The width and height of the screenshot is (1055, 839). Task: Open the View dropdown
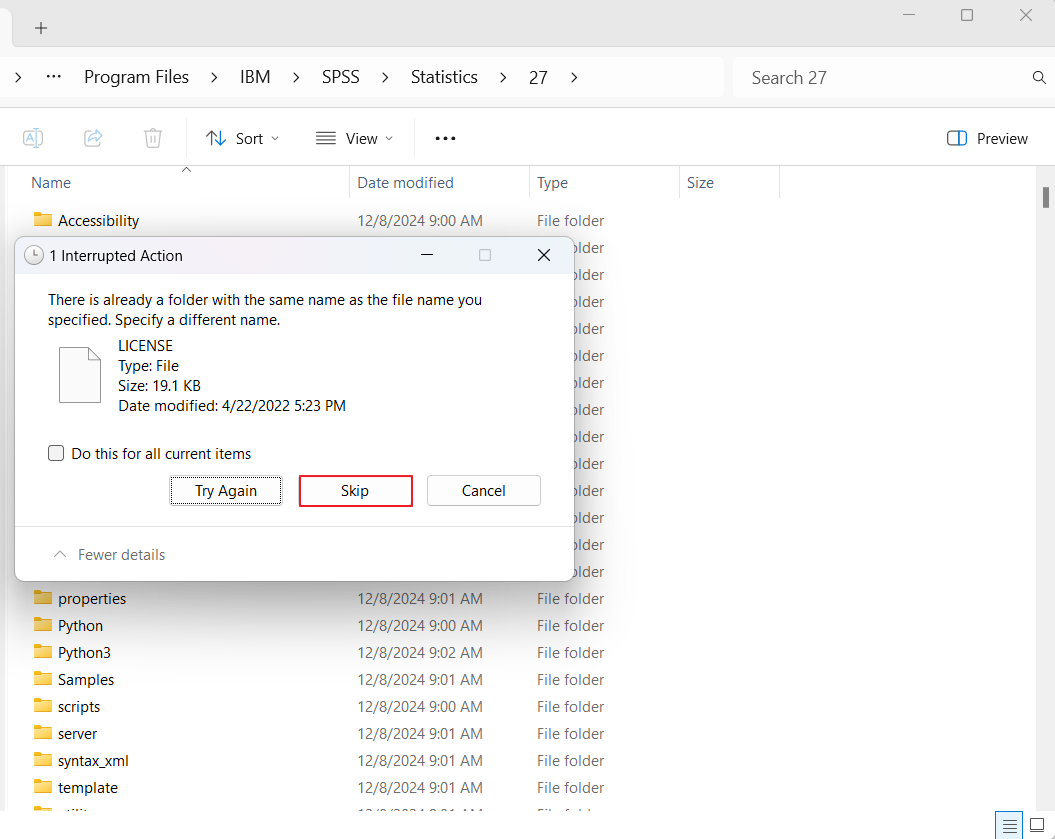point(354,138)
